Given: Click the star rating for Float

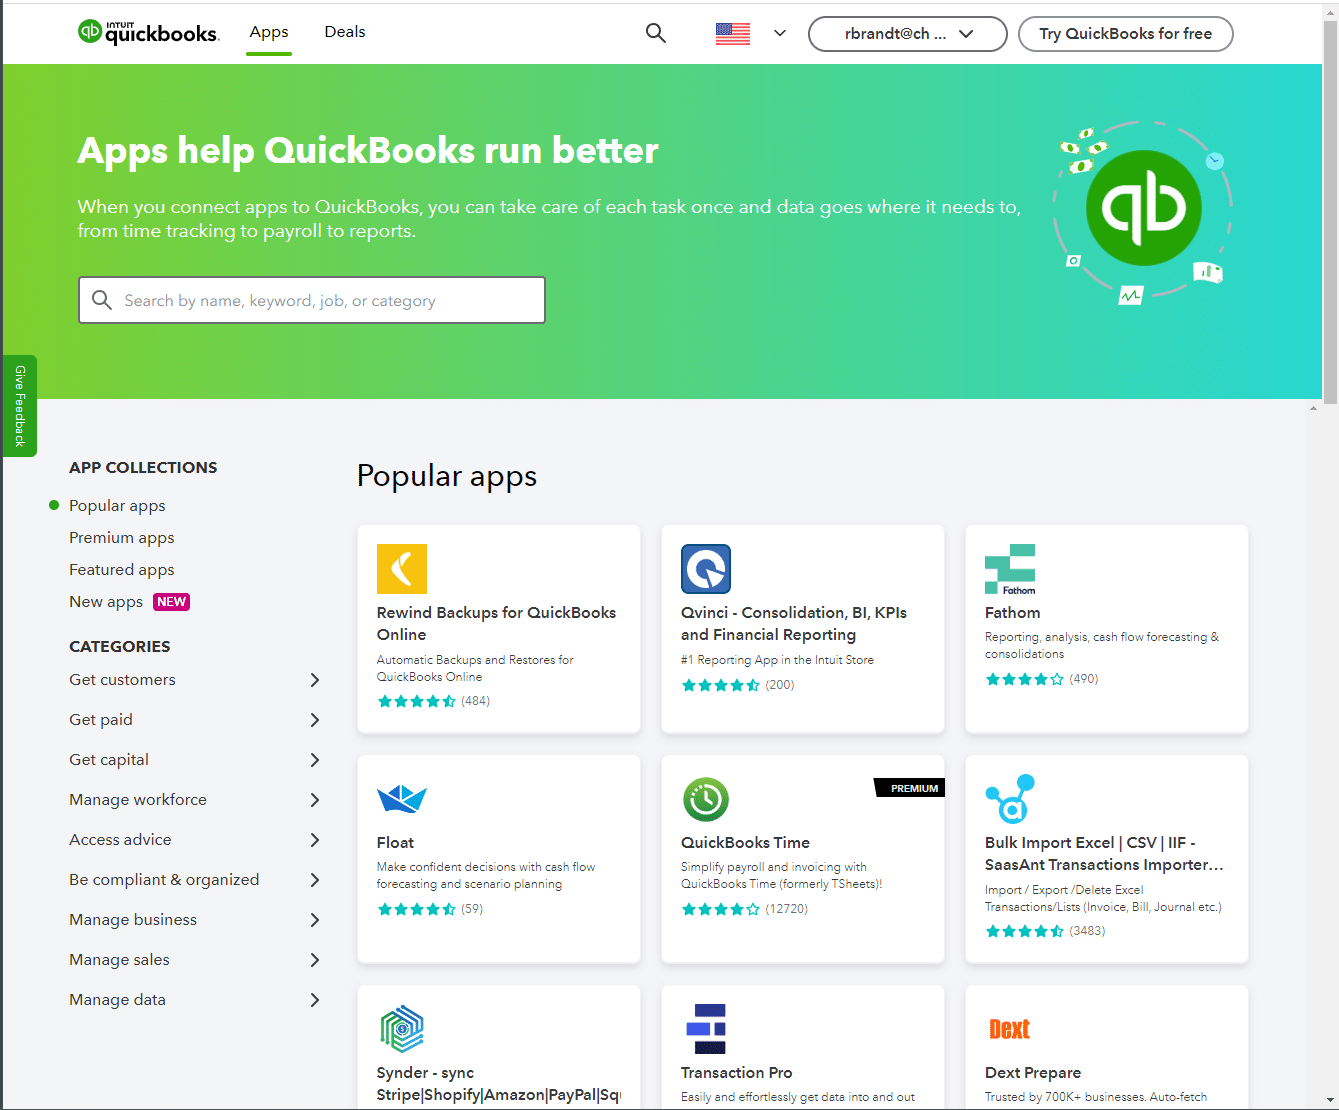Looking at the screenshot, I should pyautogui.click(x=416, y=909).
